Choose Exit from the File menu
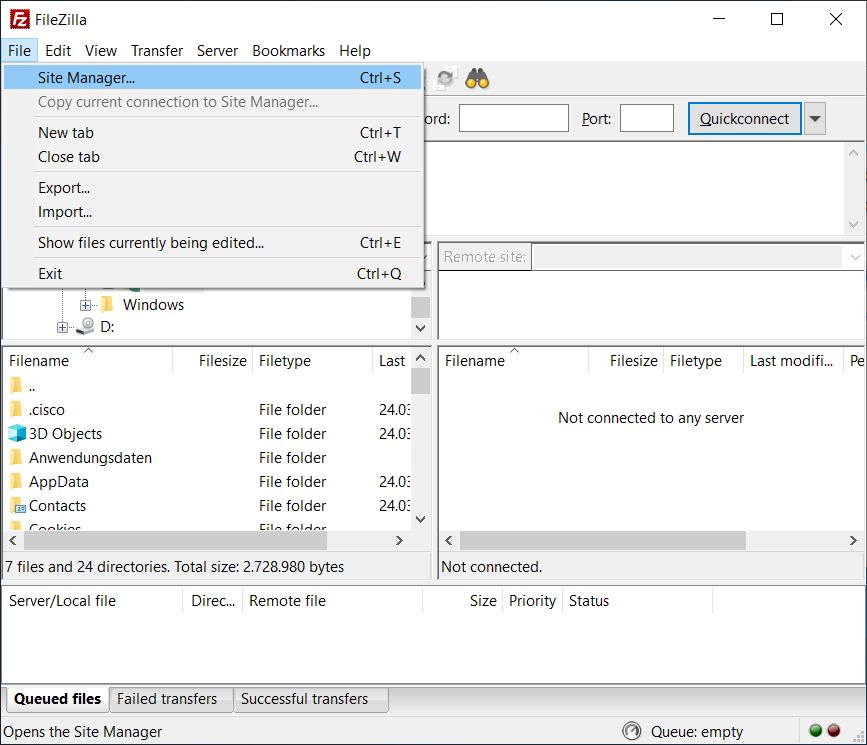 213,274
